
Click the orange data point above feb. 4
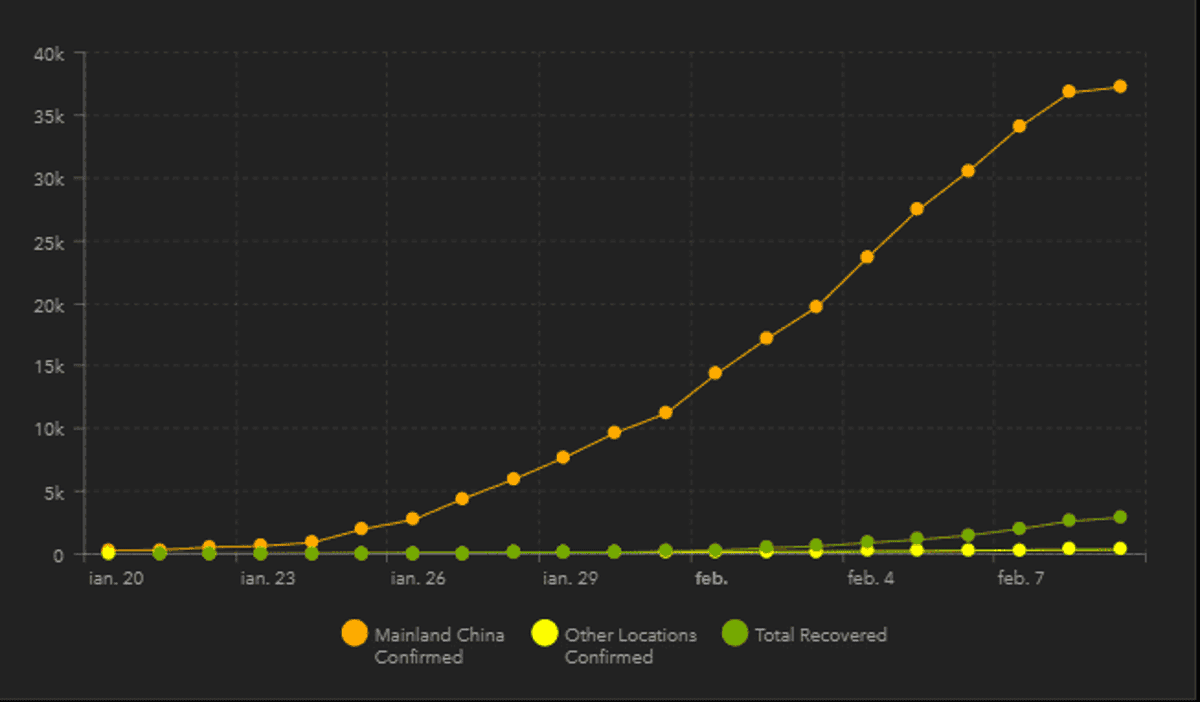point(867,257)
